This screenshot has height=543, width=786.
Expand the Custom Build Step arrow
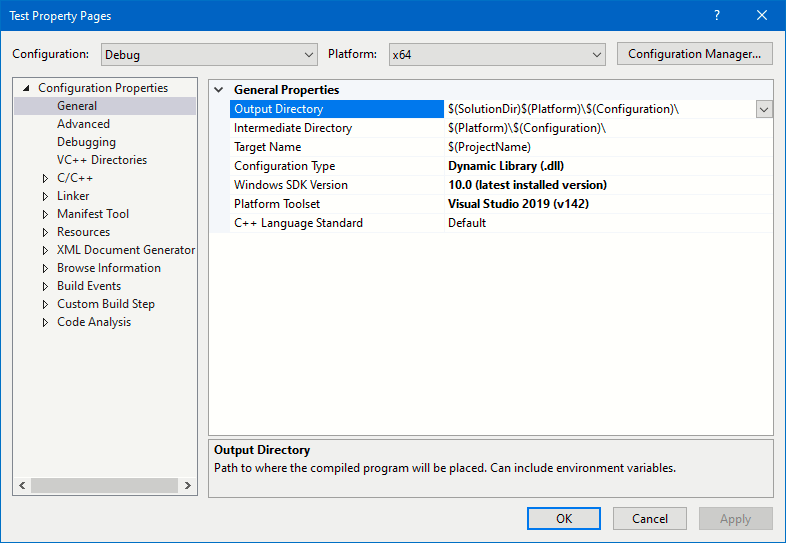(x=45, y=304)
